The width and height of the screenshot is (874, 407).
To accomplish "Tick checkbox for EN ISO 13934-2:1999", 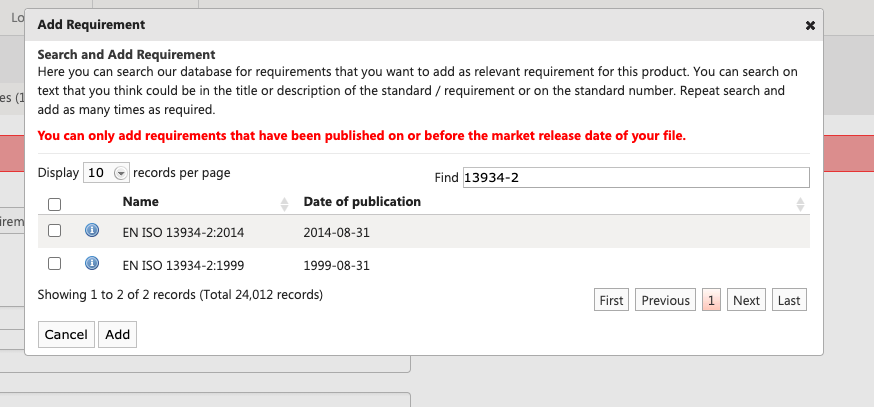I will (54, 263).
